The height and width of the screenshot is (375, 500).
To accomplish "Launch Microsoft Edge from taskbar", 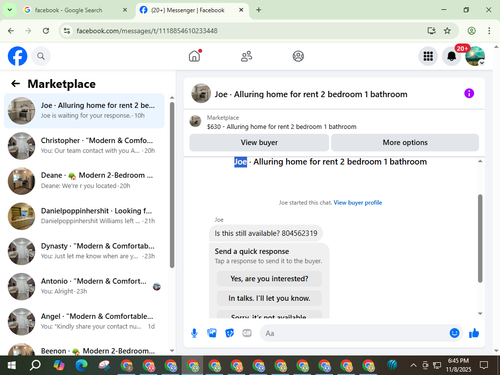I will pyautogui.click(x=81, y=365).
